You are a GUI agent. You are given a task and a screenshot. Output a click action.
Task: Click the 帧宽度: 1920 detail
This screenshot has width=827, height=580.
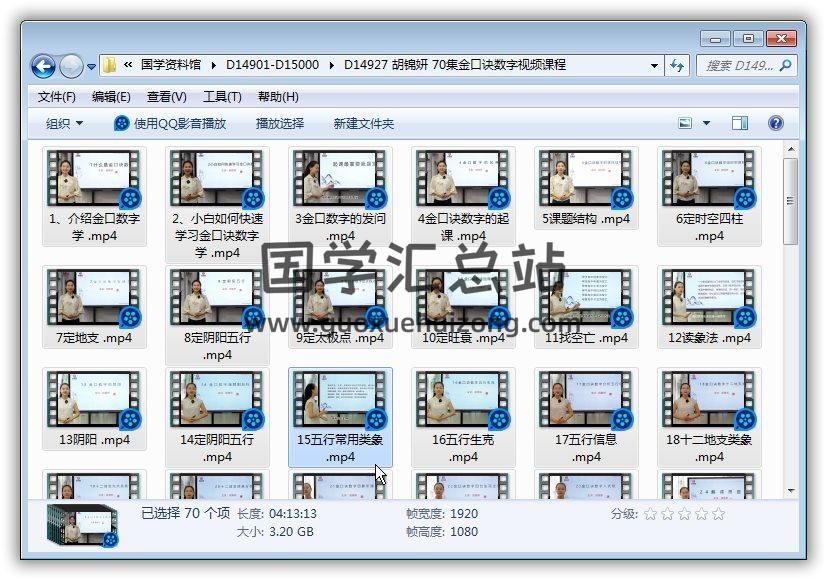(x=442, y=514)
